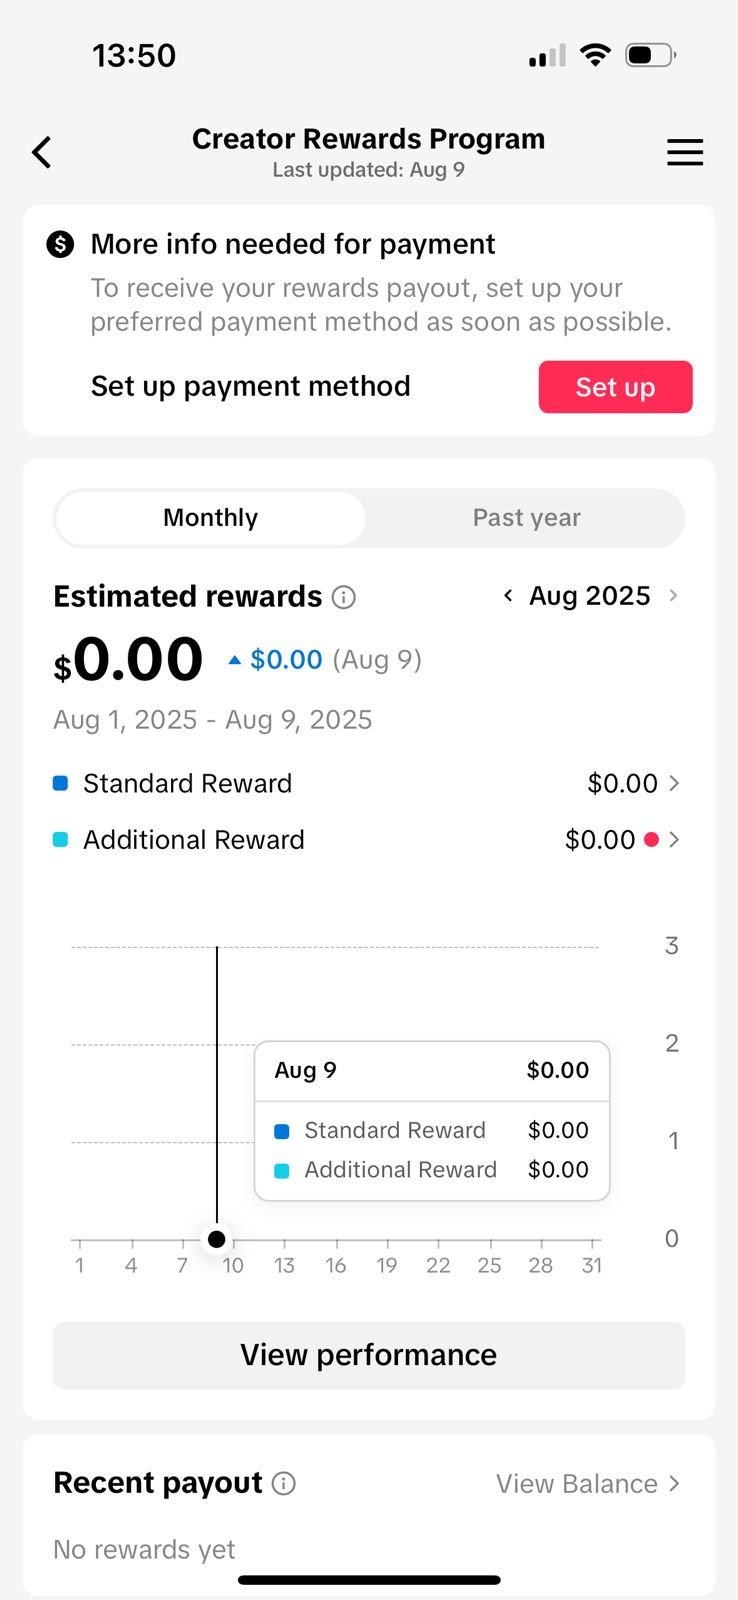Tap the red Set up button
This screenshot has height=1600, width=738.
coord(615,387)
